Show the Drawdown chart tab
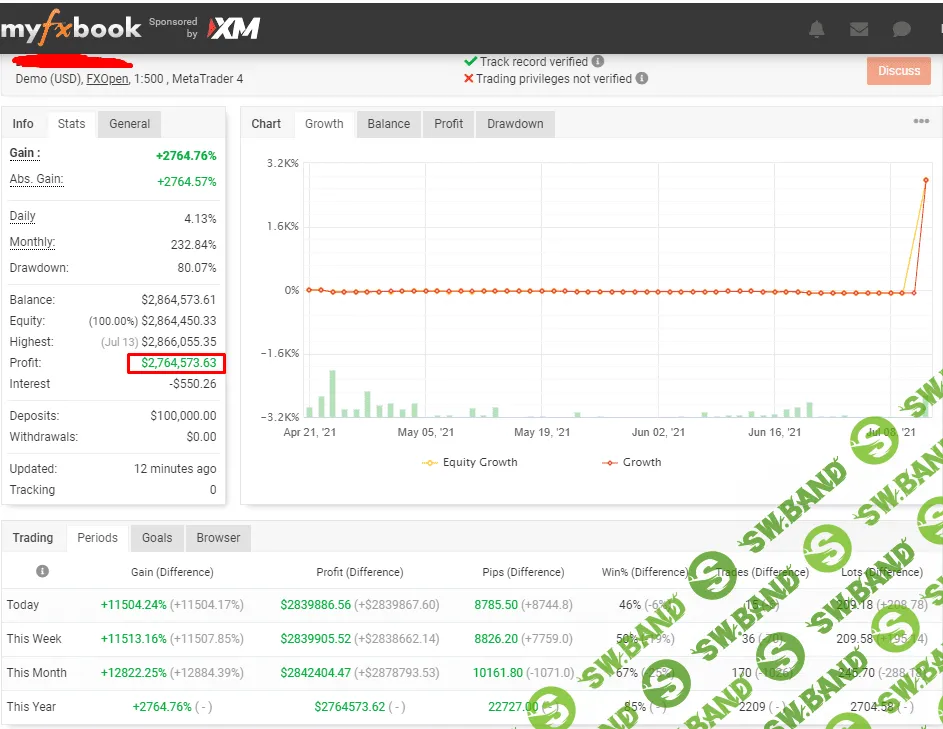 click(515, 124)
